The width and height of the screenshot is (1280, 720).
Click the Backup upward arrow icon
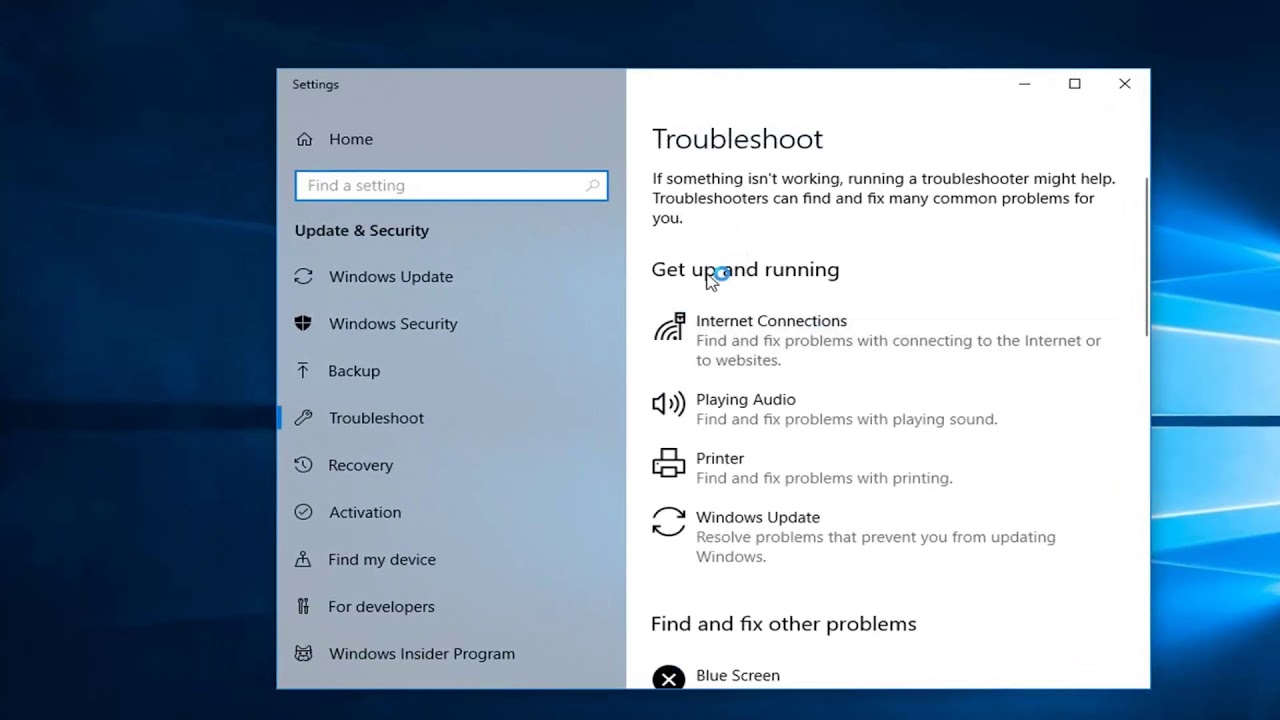pyautogui.click(x=303, y=370)
